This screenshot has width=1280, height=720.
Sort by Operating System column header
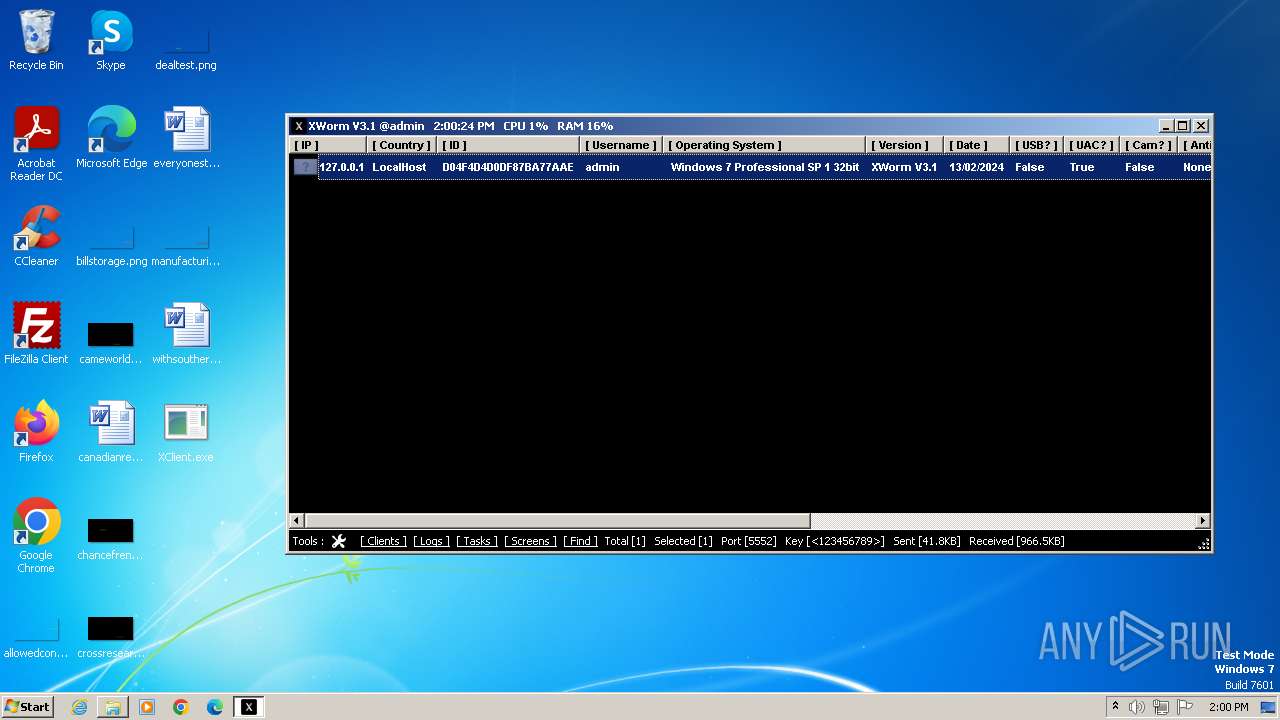click(764, 145)
